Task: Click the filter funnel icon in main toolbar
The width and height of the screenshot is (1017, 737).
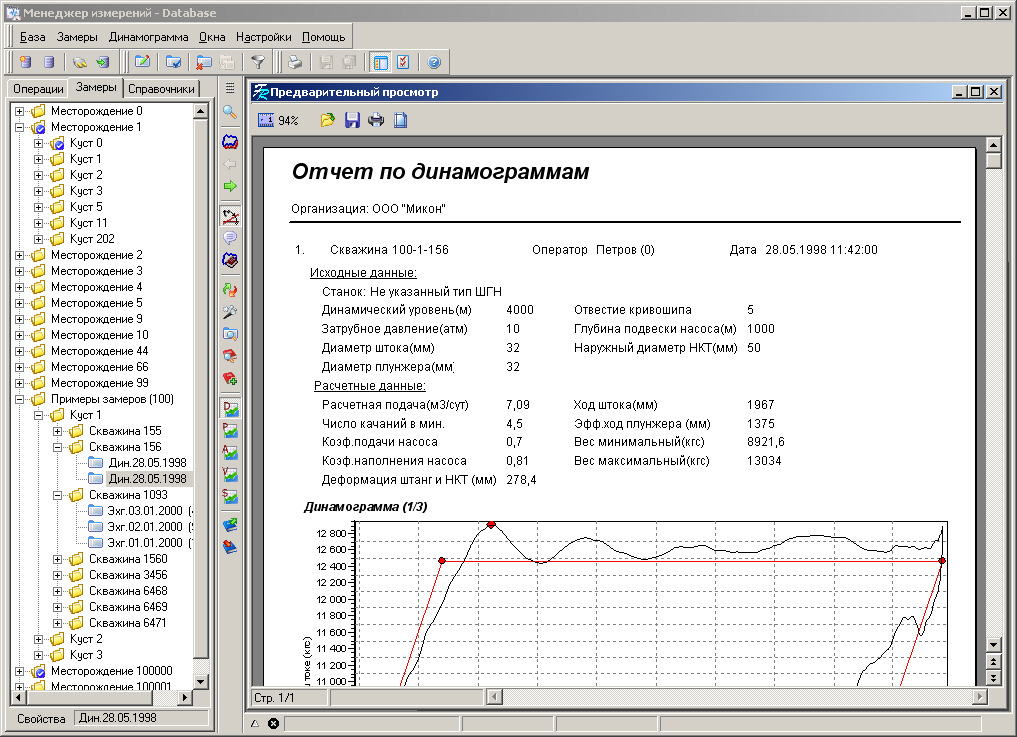Action: [258, 62]
